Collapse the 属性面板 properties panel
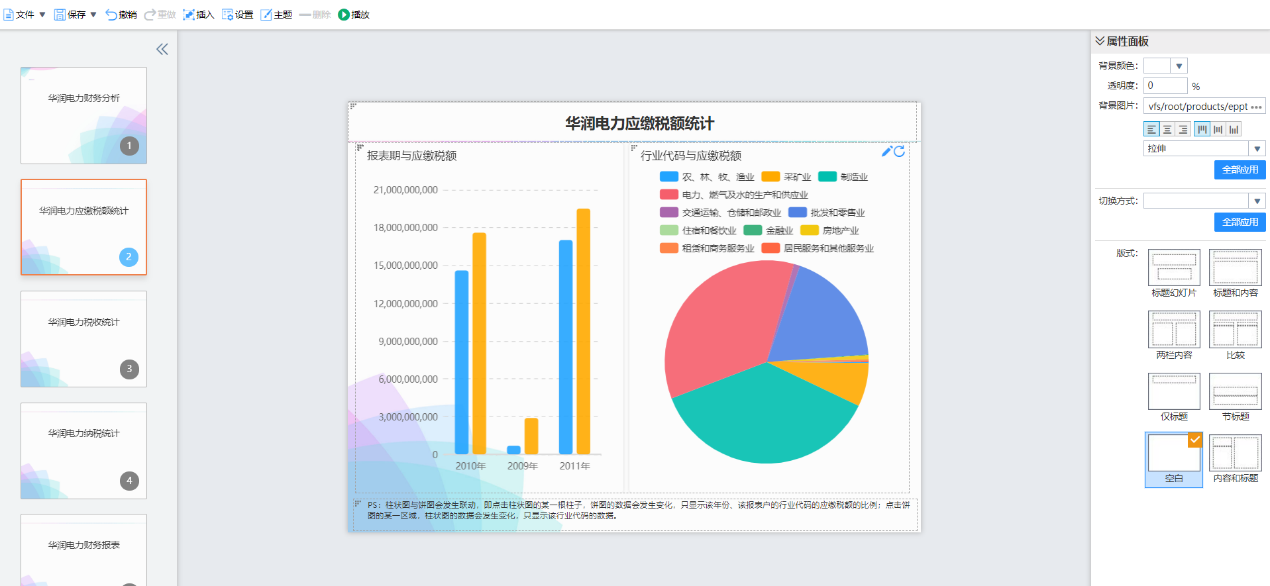The height and width of the screenshot is (586, 1270). click(x=1100, y=41)
